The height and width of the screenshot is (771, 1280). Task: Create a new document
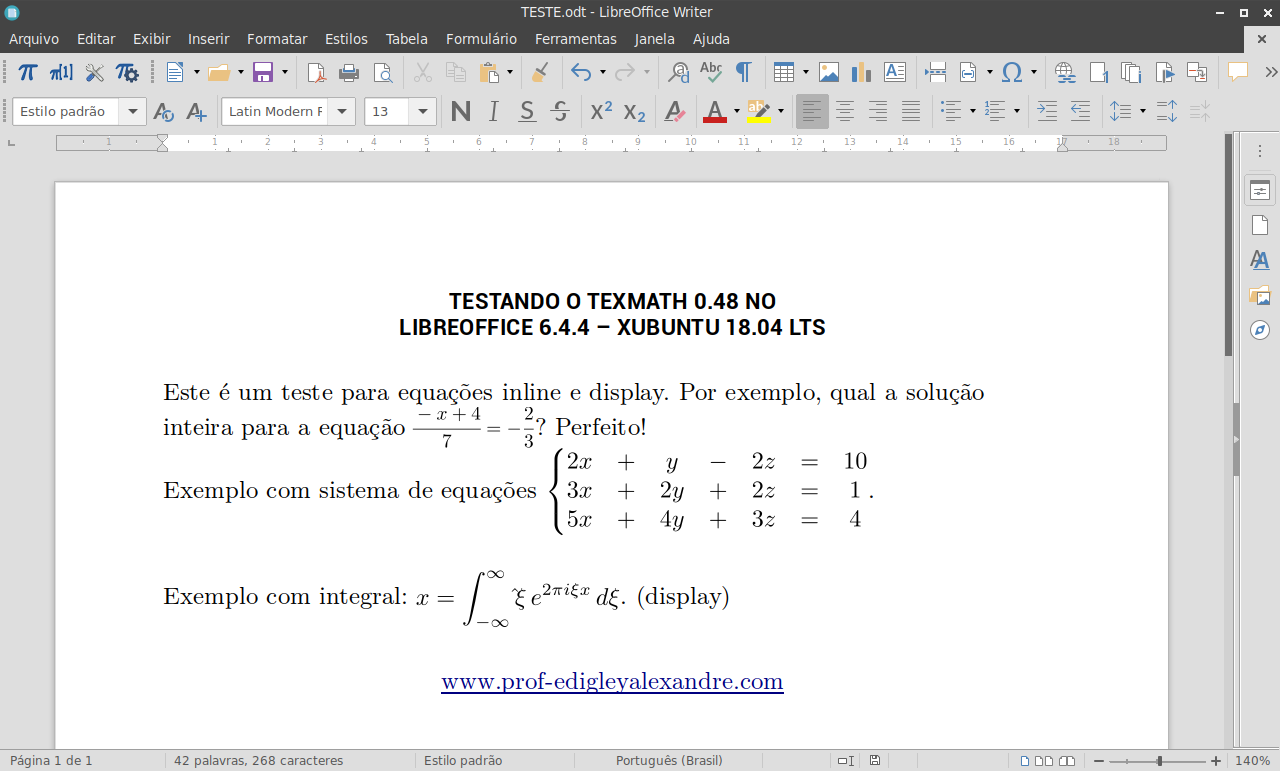pos(175,72)
